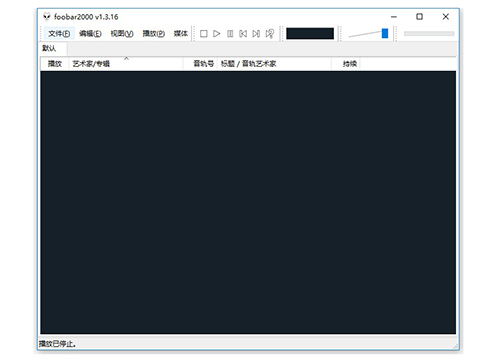Skip to the next track
Viewport: 500px width, 360px height.
(256, 34)
